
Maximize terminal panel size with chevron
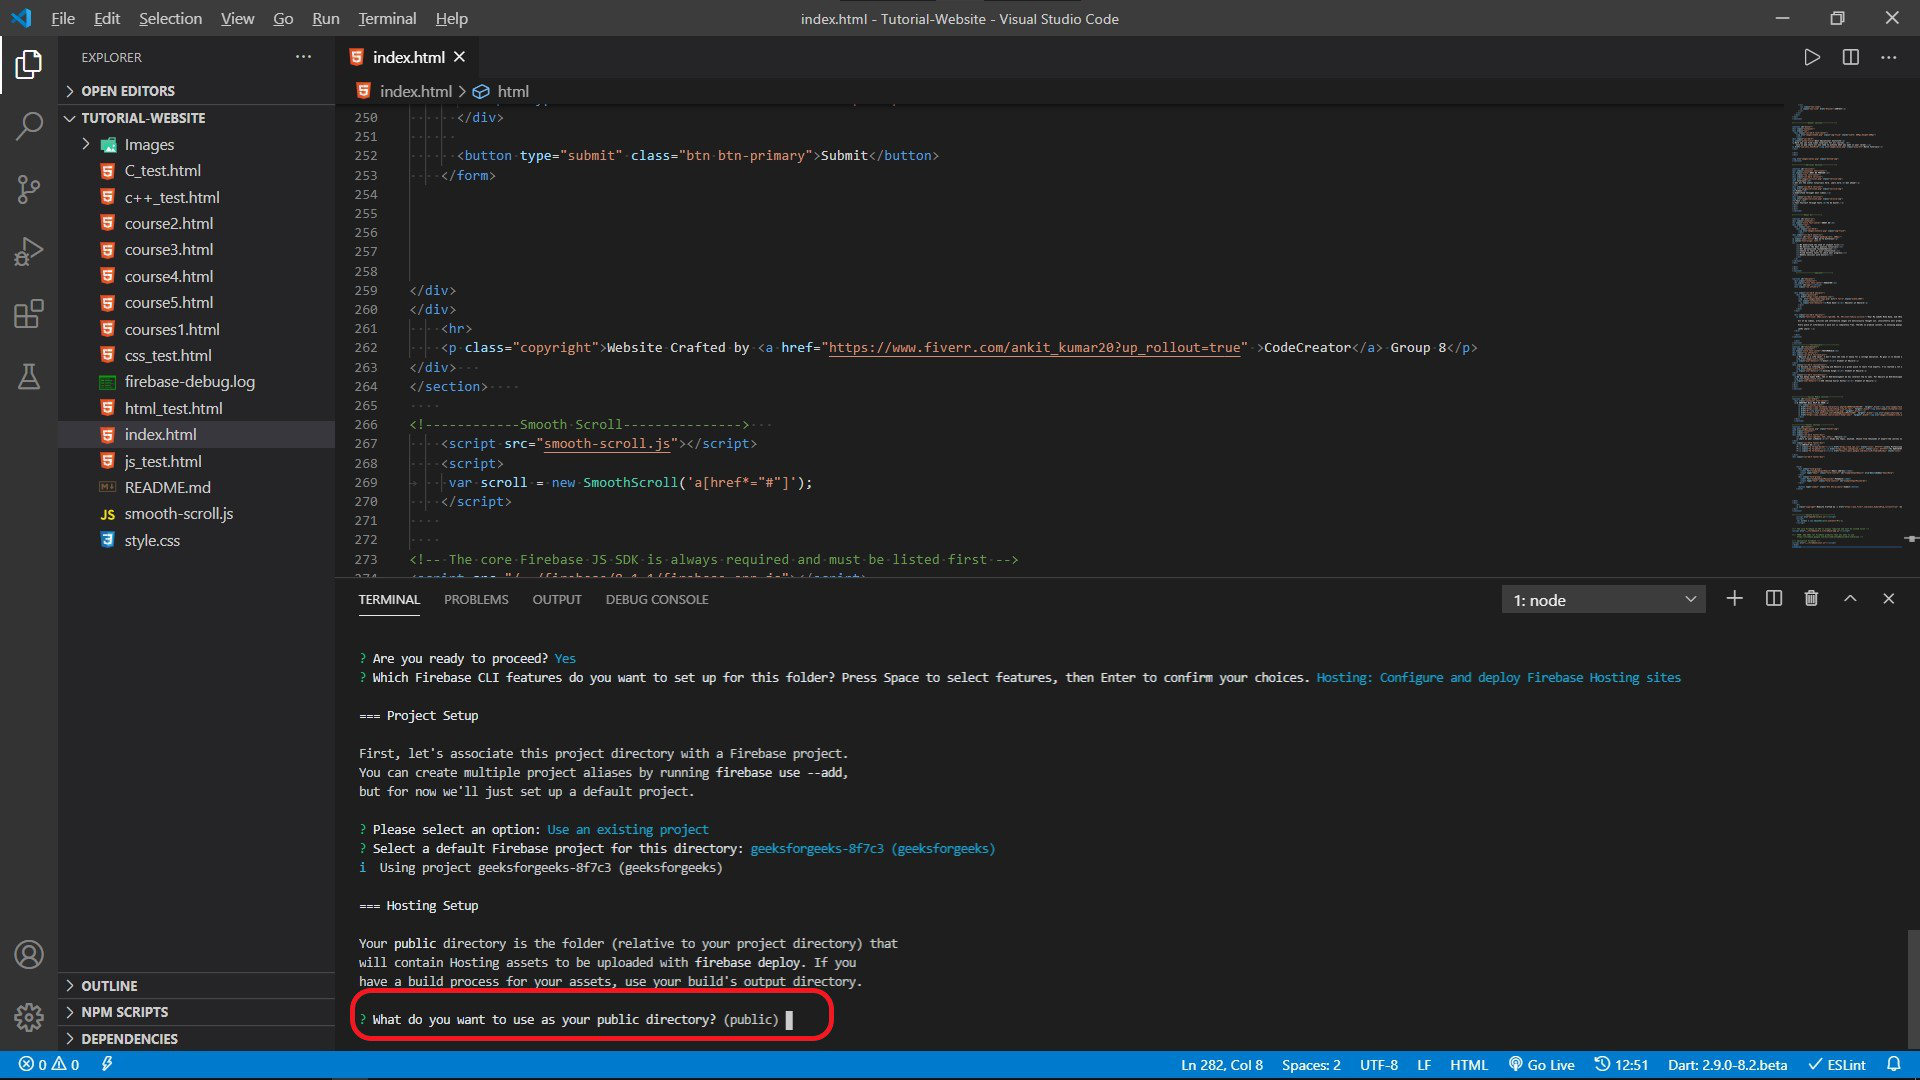[x=1850, y=599]
